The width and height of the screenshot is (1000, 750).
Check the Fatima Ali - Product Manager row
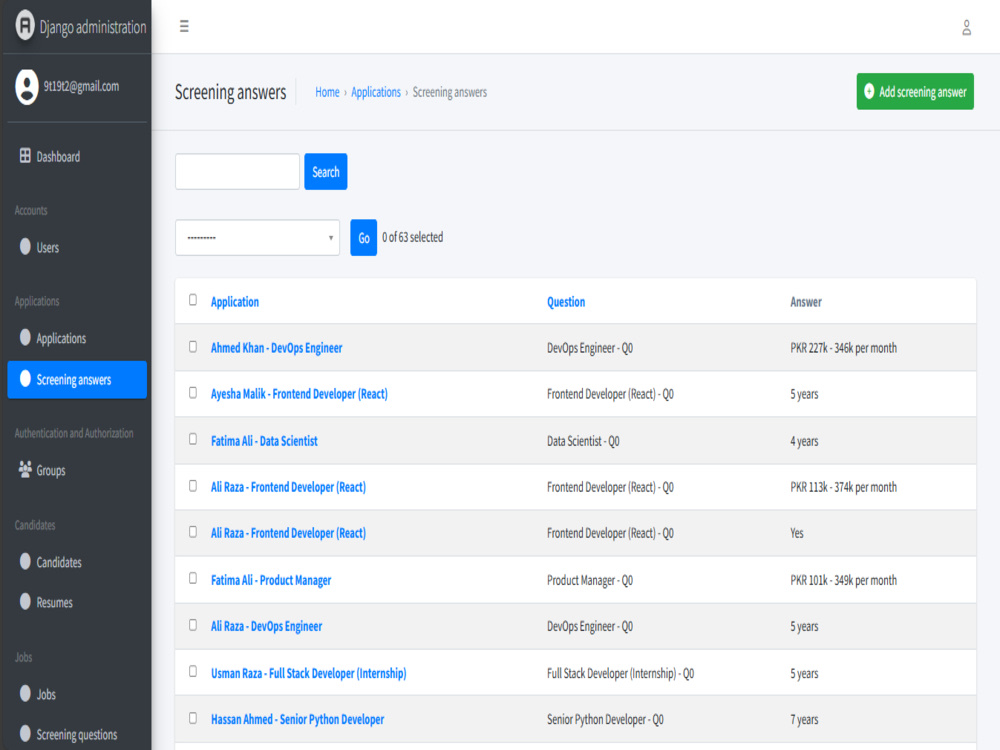point(193,578)
